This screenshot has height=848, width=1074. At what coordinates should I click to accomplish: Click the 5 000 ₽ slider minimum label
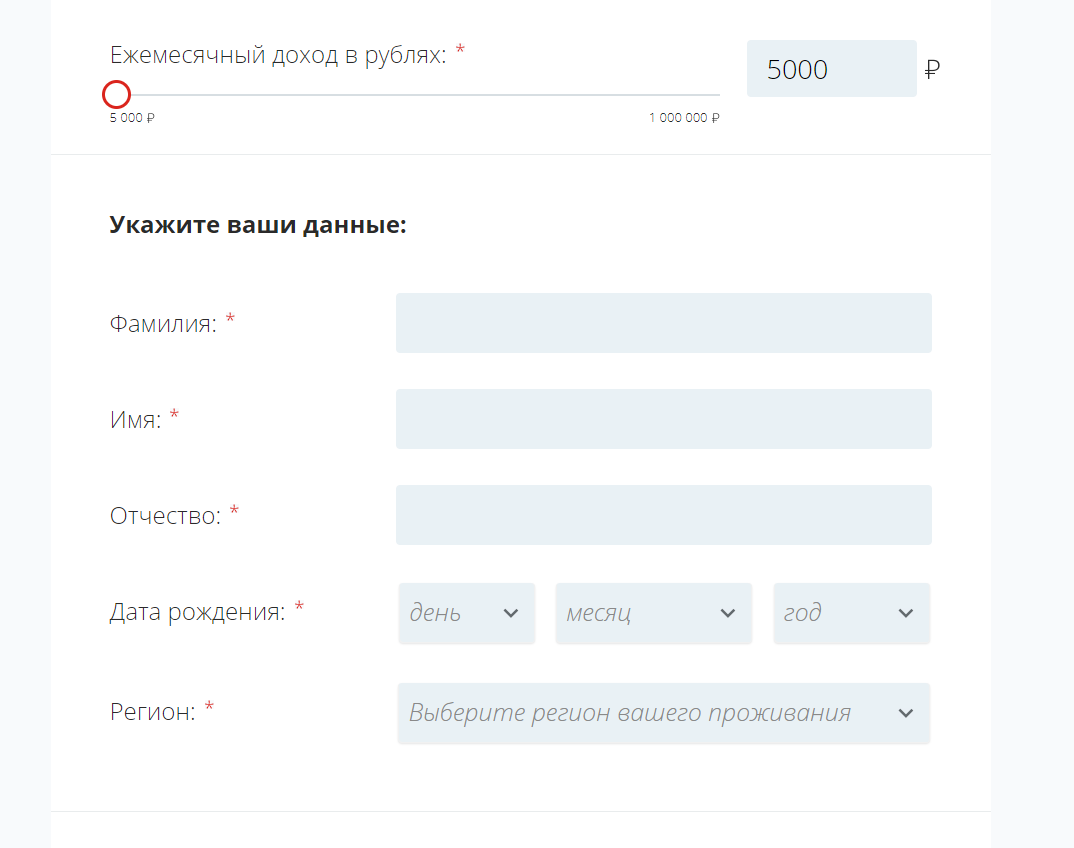(x=132, y=118)
